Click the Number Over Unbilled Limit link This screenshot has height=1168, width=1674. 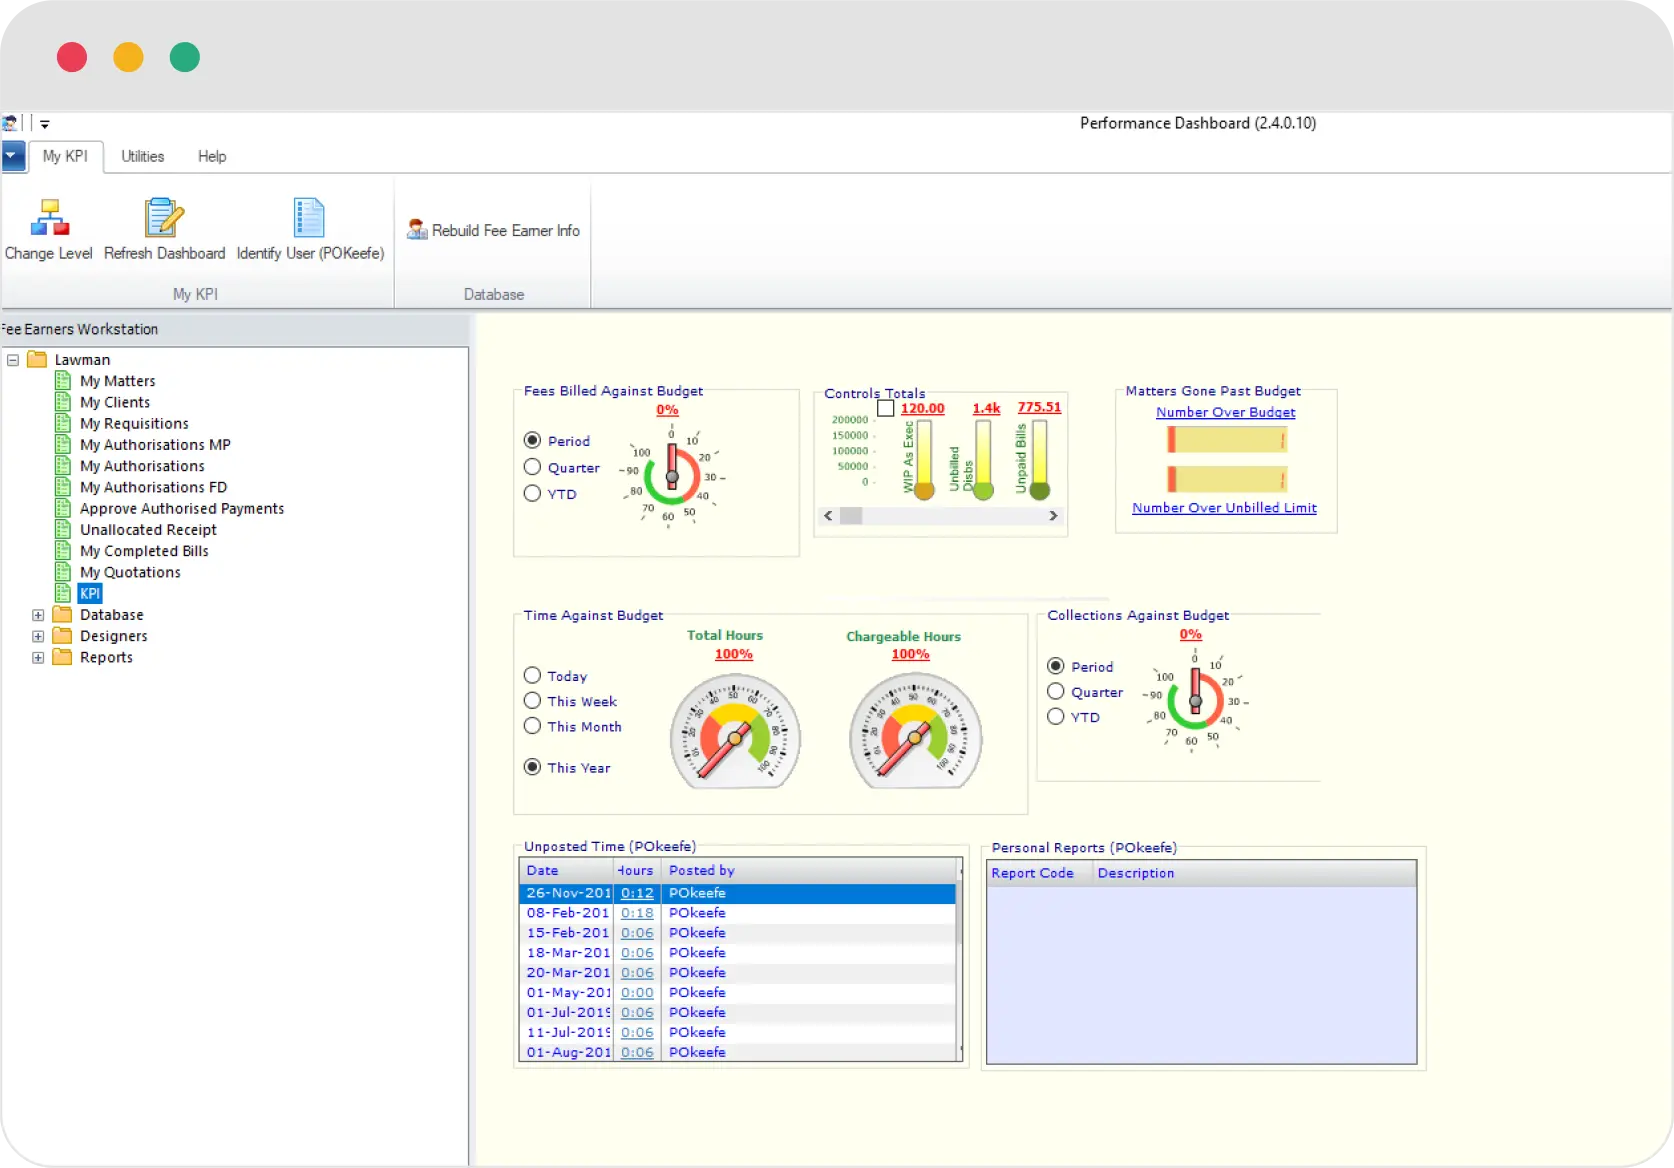point(1224,508)
